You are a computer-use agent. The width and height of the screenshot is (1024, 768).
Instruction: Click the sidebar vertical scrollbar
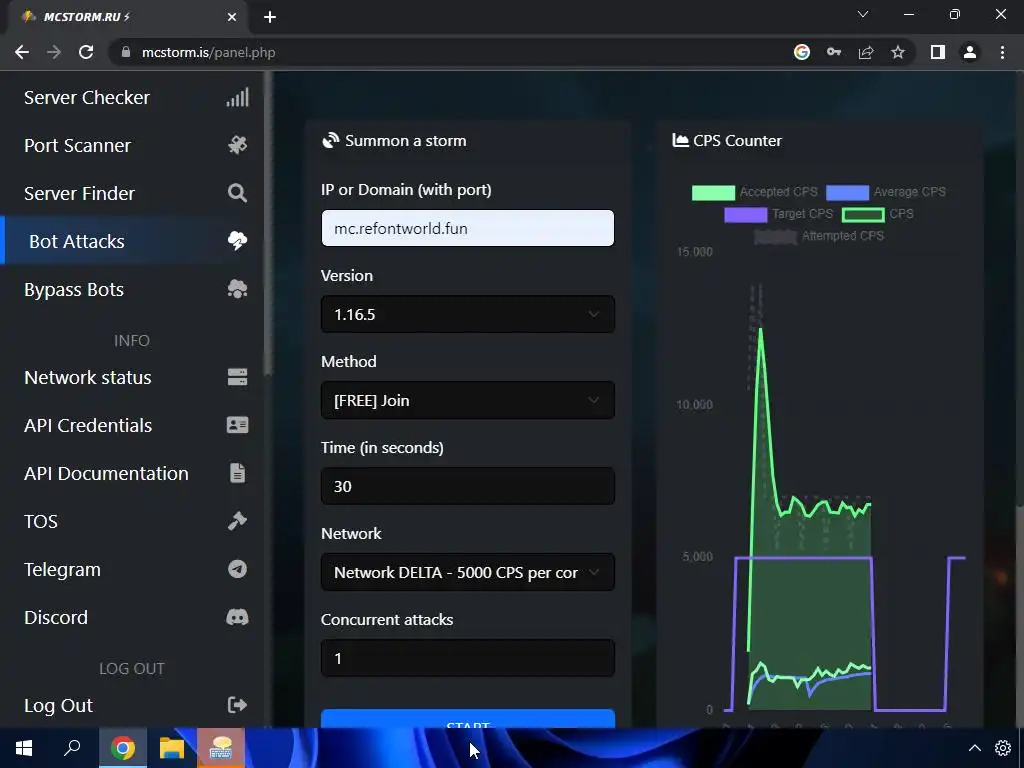coord(268,222)
